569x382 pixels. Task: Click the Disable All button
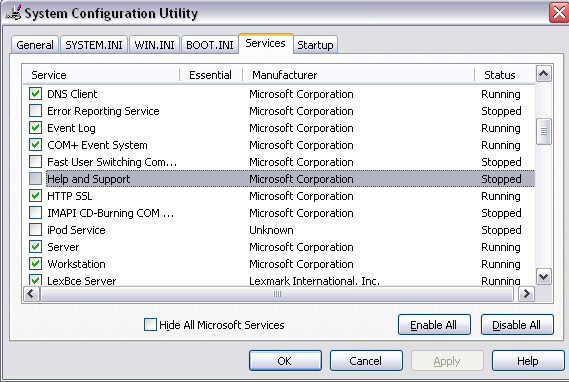[517, 325]
